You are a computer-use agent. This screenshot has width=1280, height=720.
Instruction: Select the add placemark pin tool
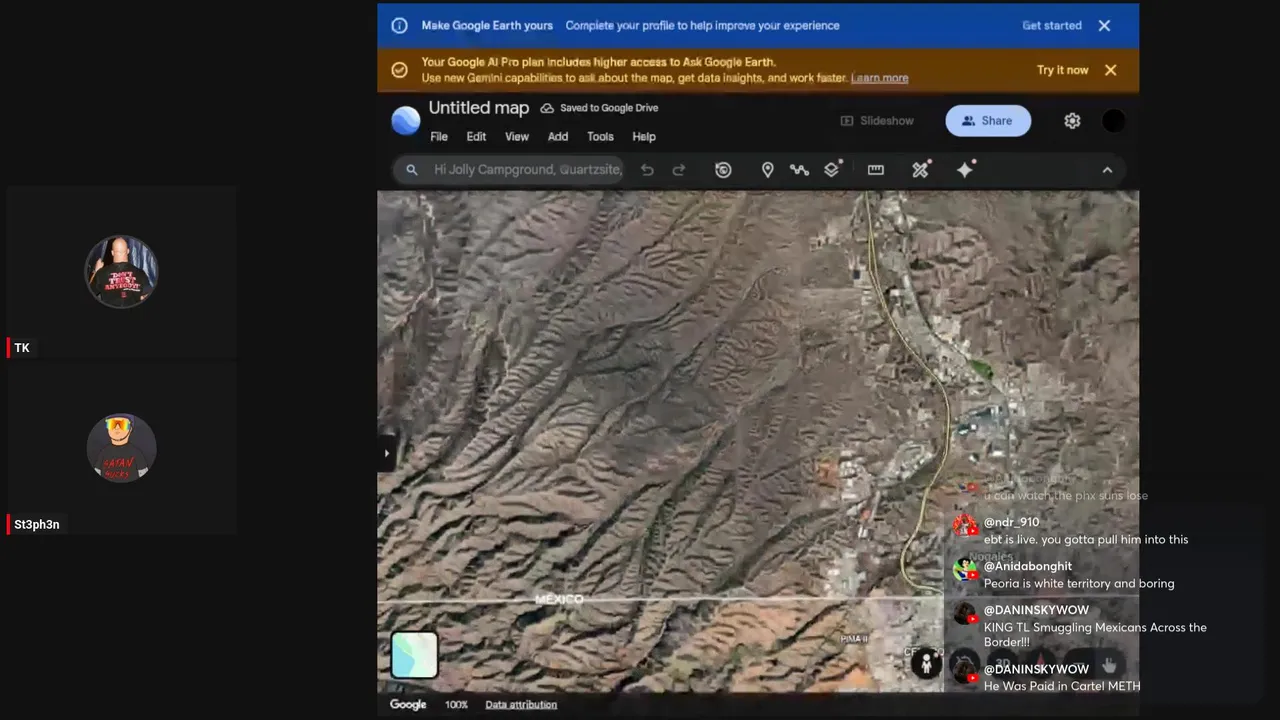(x=768, y=170)
